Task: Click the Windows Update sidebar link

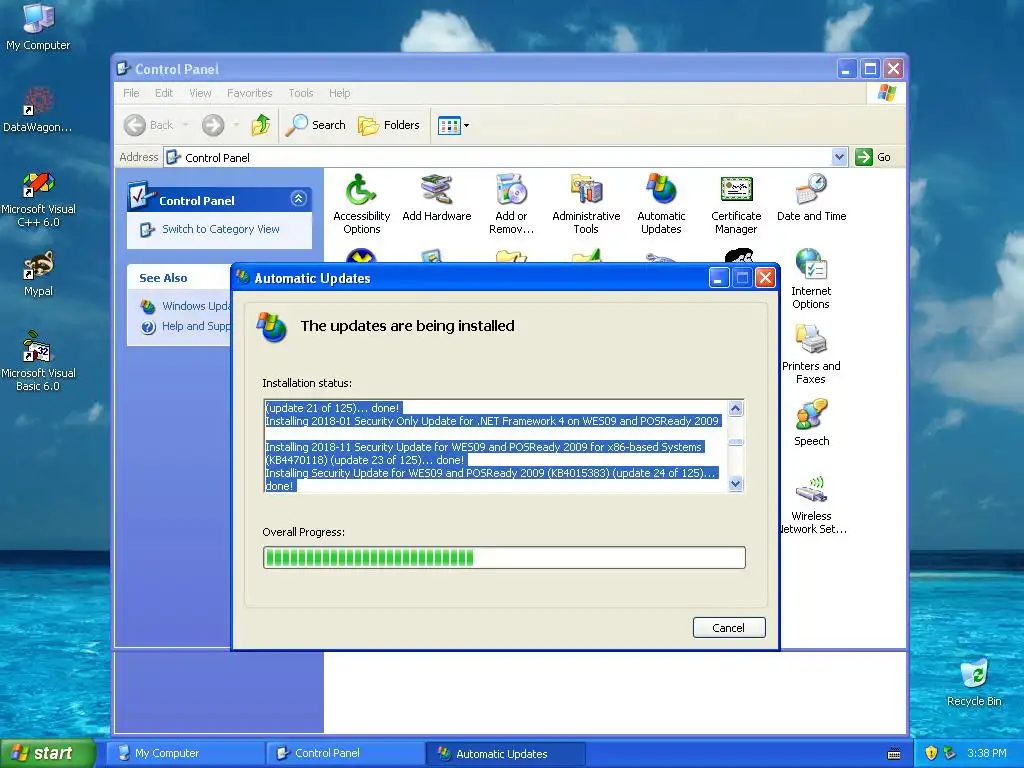Action: (x=196, y=306)
